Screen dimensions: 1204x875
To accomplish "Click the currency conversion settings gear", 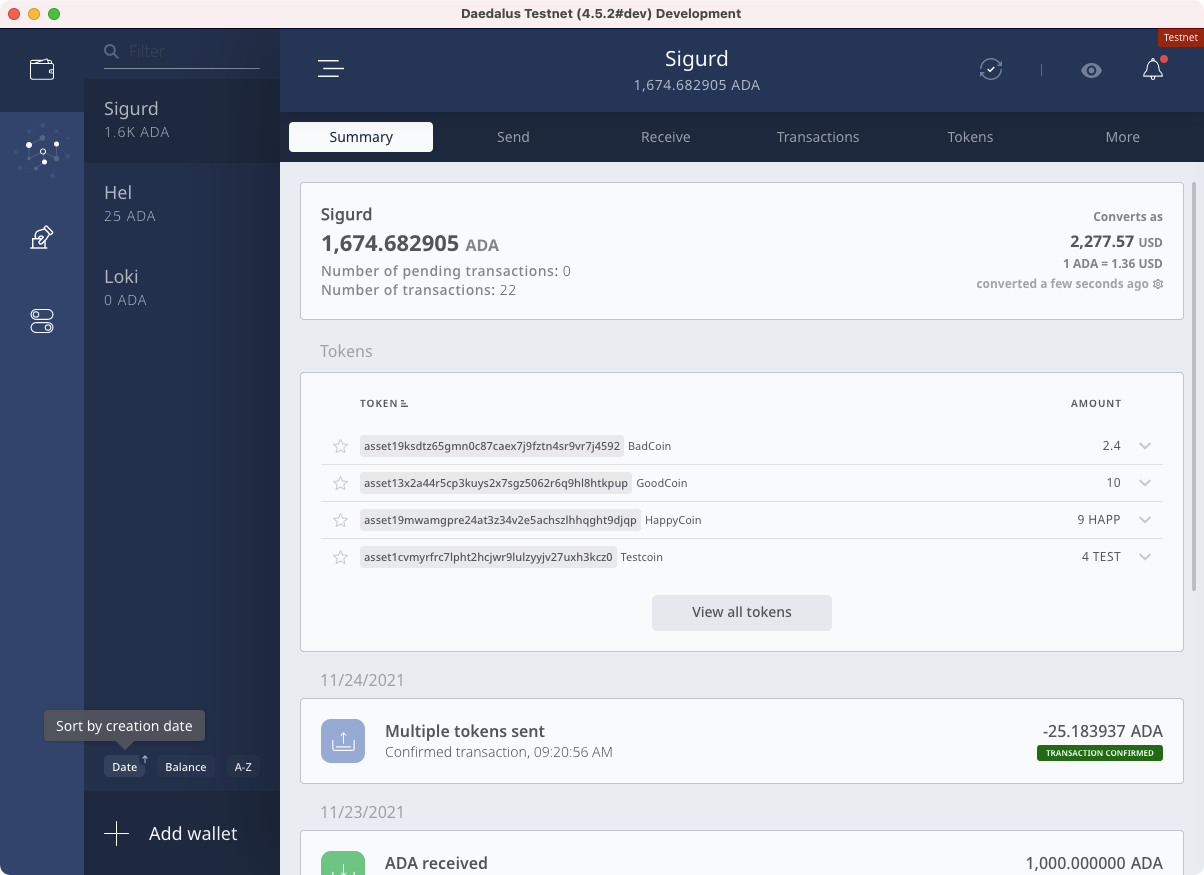I will [1158, 284].
